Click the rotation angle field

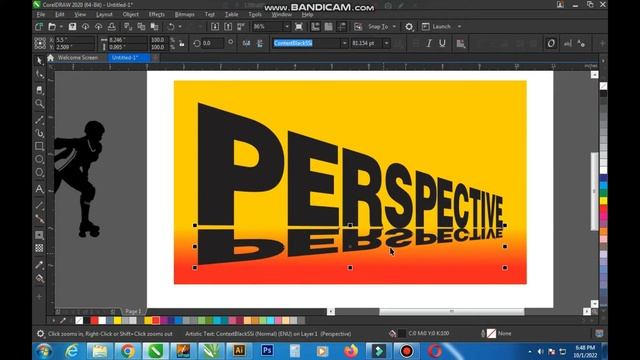(212, 43)
